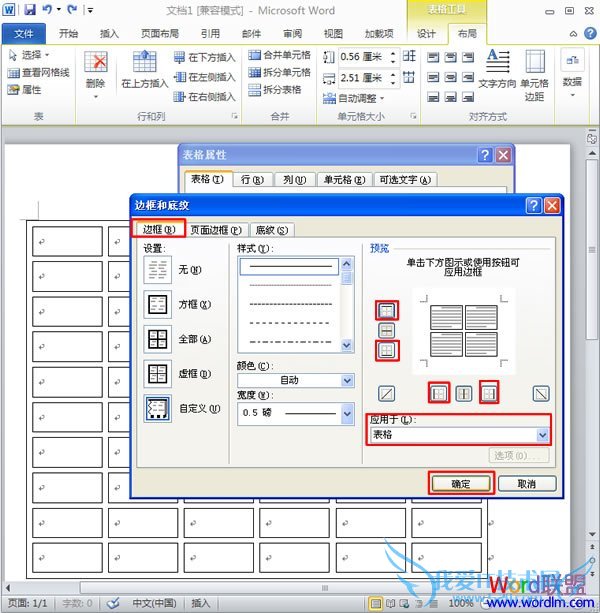Toggle left border button in preview

pos(439,393)
